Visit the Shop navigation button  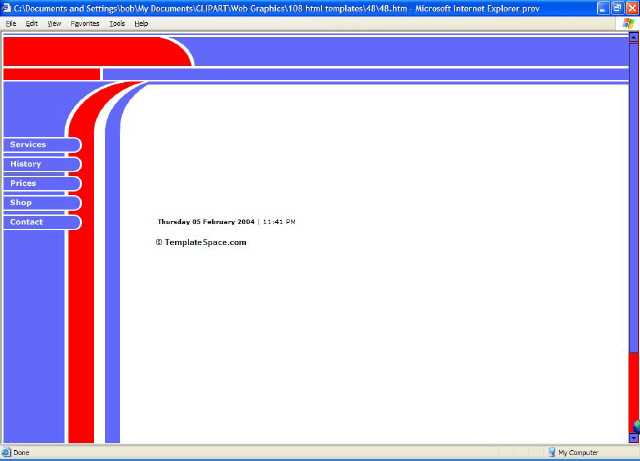pos(40,203)
